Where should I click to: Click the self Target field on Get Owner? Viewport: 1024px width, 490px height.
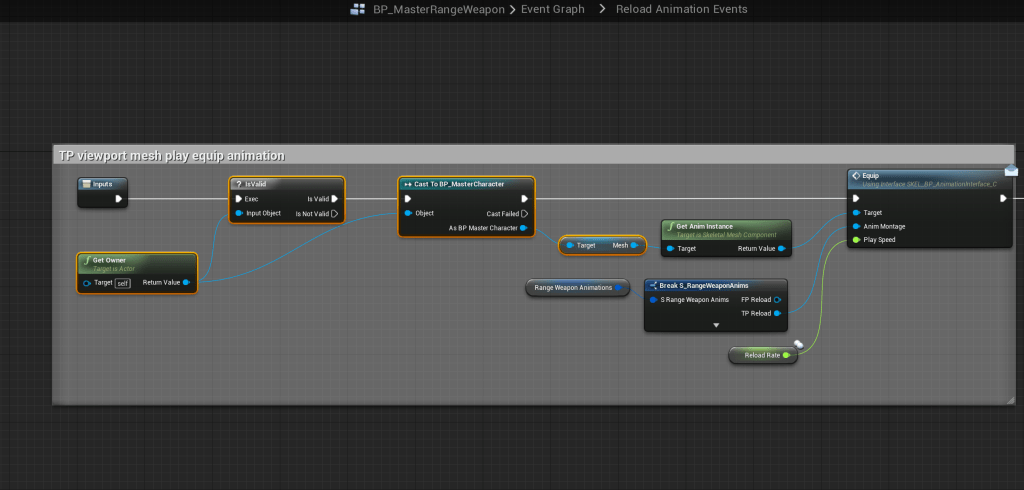pyautogui.click(x=121, y=283)
